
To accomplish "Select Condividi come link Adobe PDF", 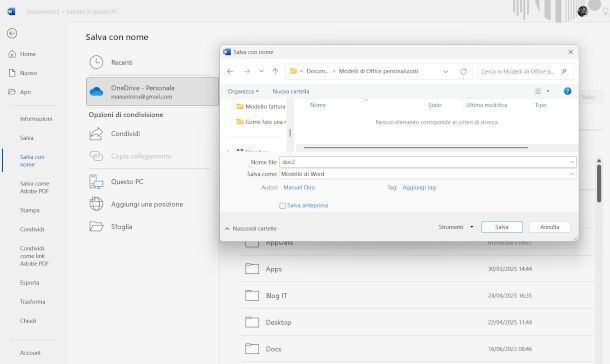I will [34, 256].
